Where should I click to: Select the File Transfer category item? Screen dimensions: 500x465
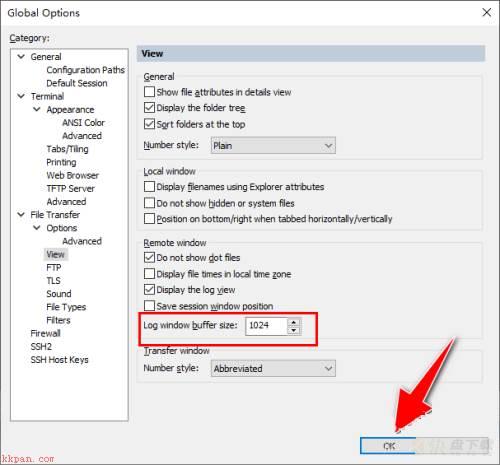pyautogui.click(x=55, y=215)
